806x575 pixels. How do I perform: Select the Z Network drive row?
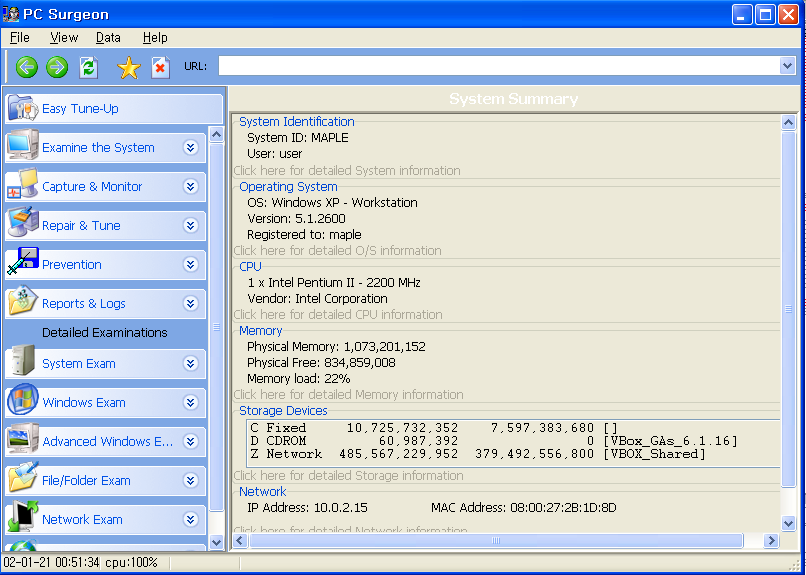(x=514, y=454)
